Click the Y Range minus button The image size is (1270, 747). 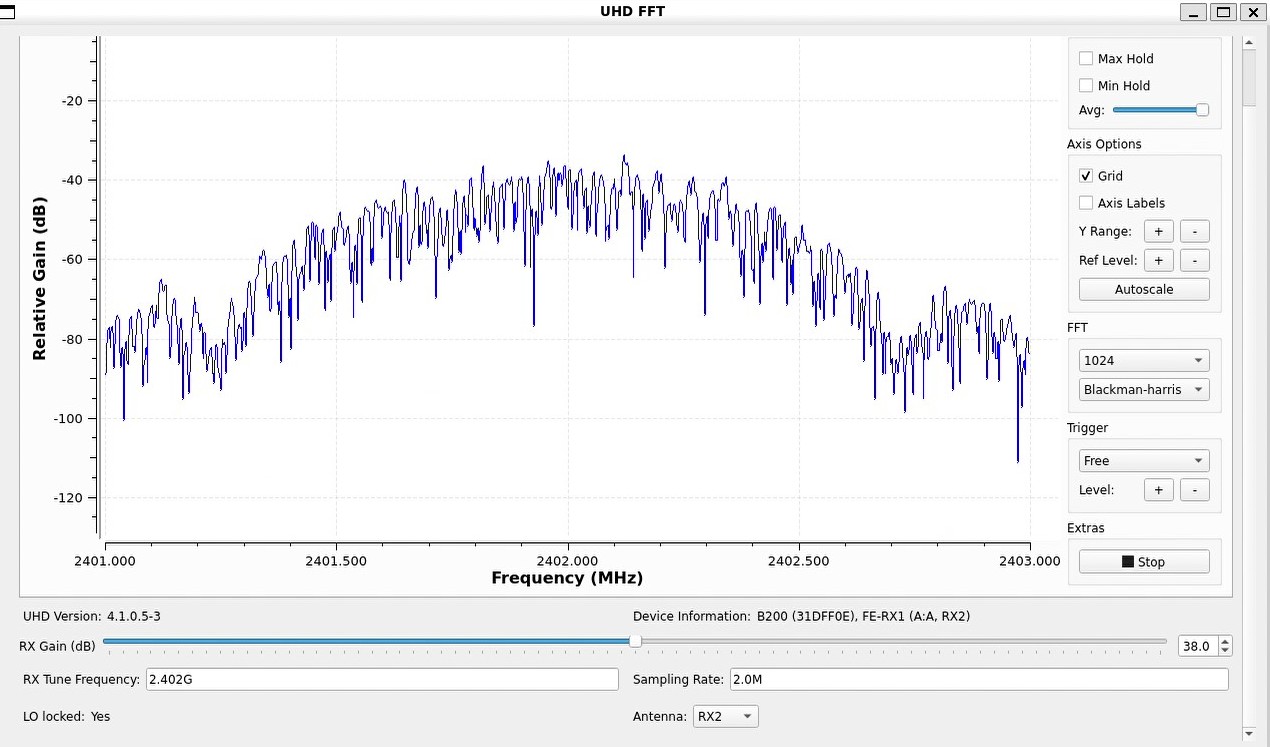(1194, 231)
